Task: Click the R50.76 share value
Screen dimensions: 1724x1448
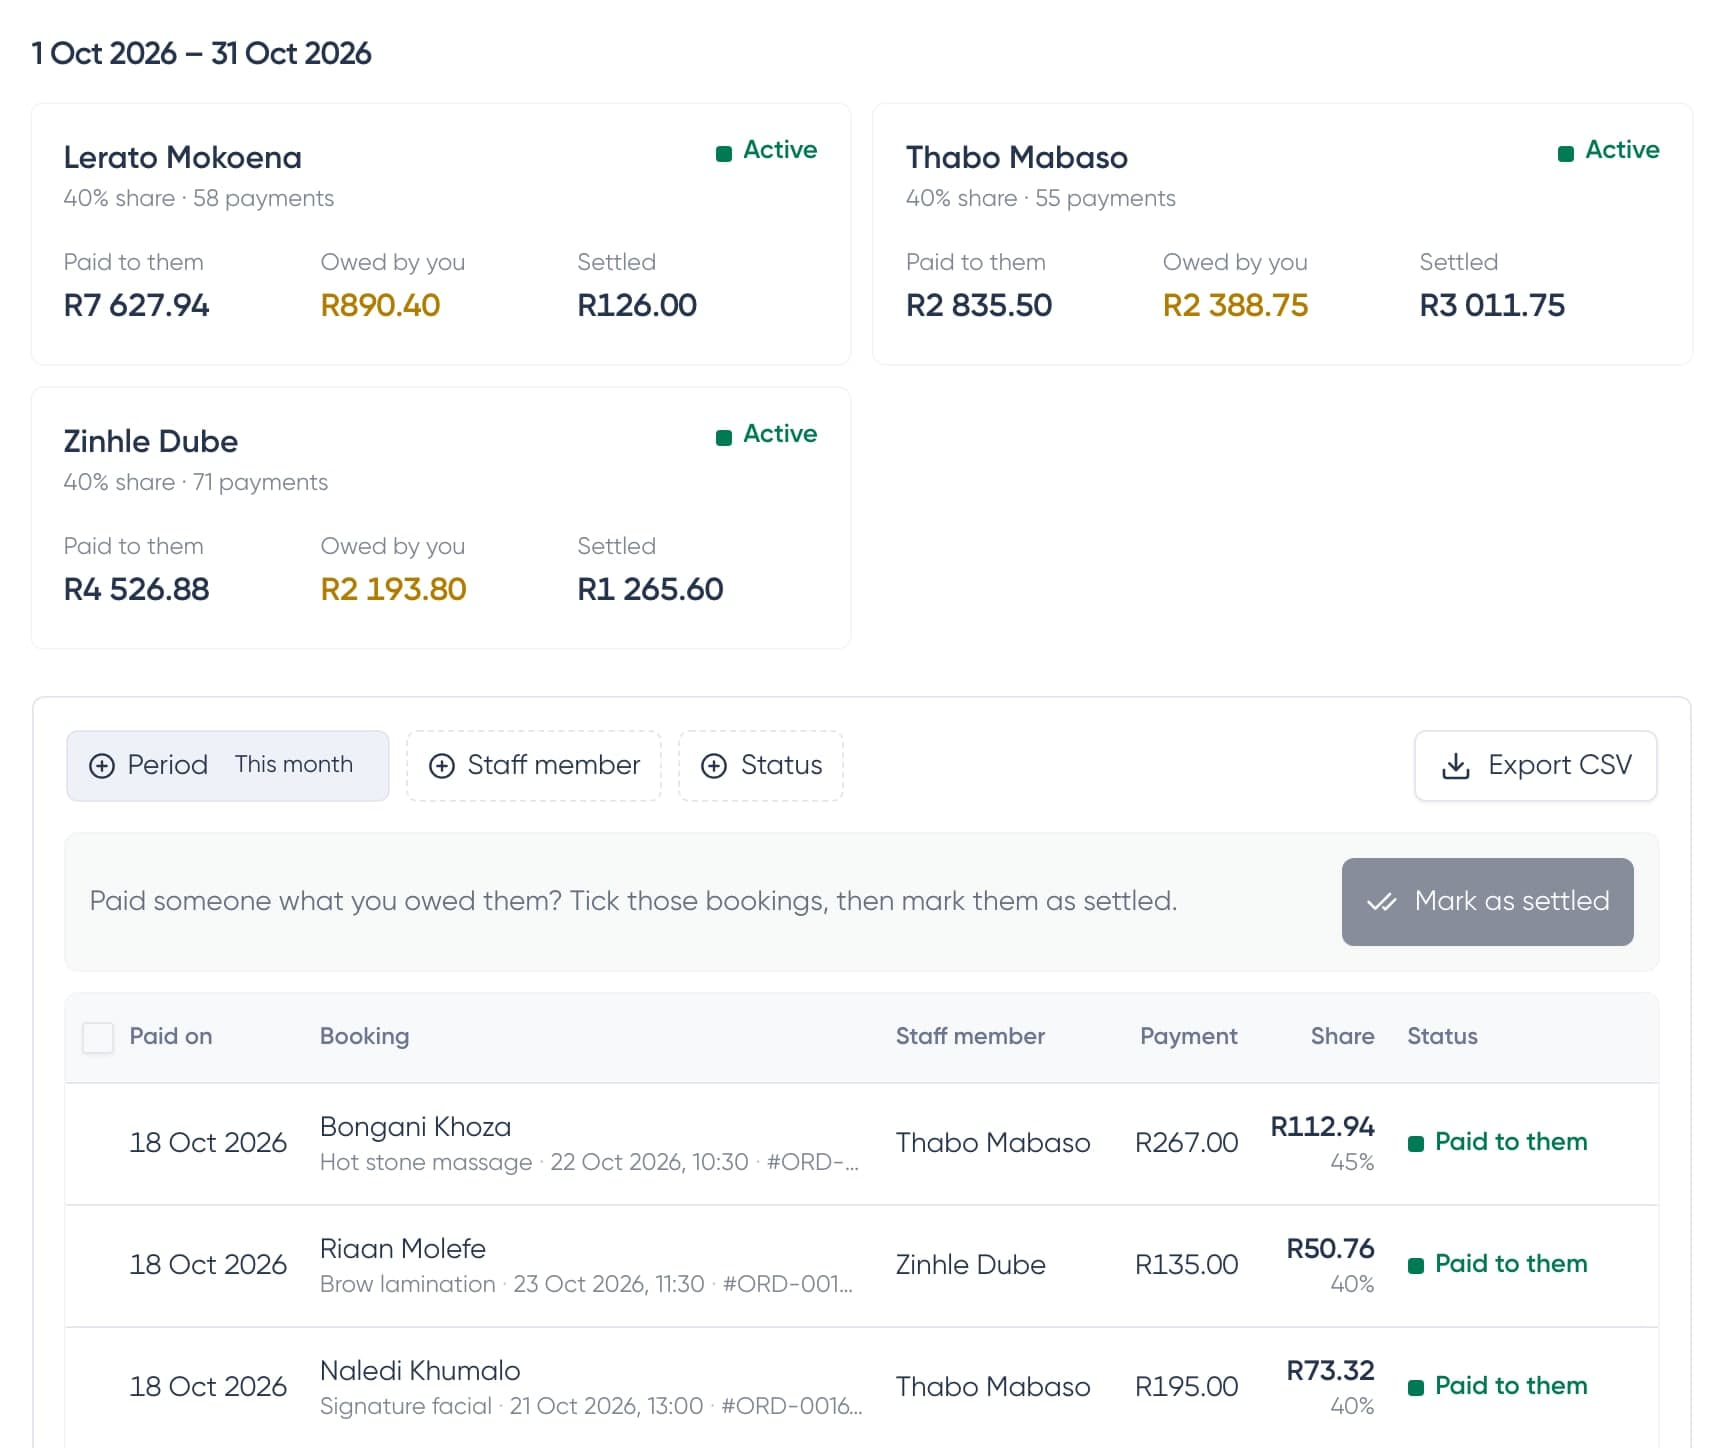Action: click(1330, 1249)
